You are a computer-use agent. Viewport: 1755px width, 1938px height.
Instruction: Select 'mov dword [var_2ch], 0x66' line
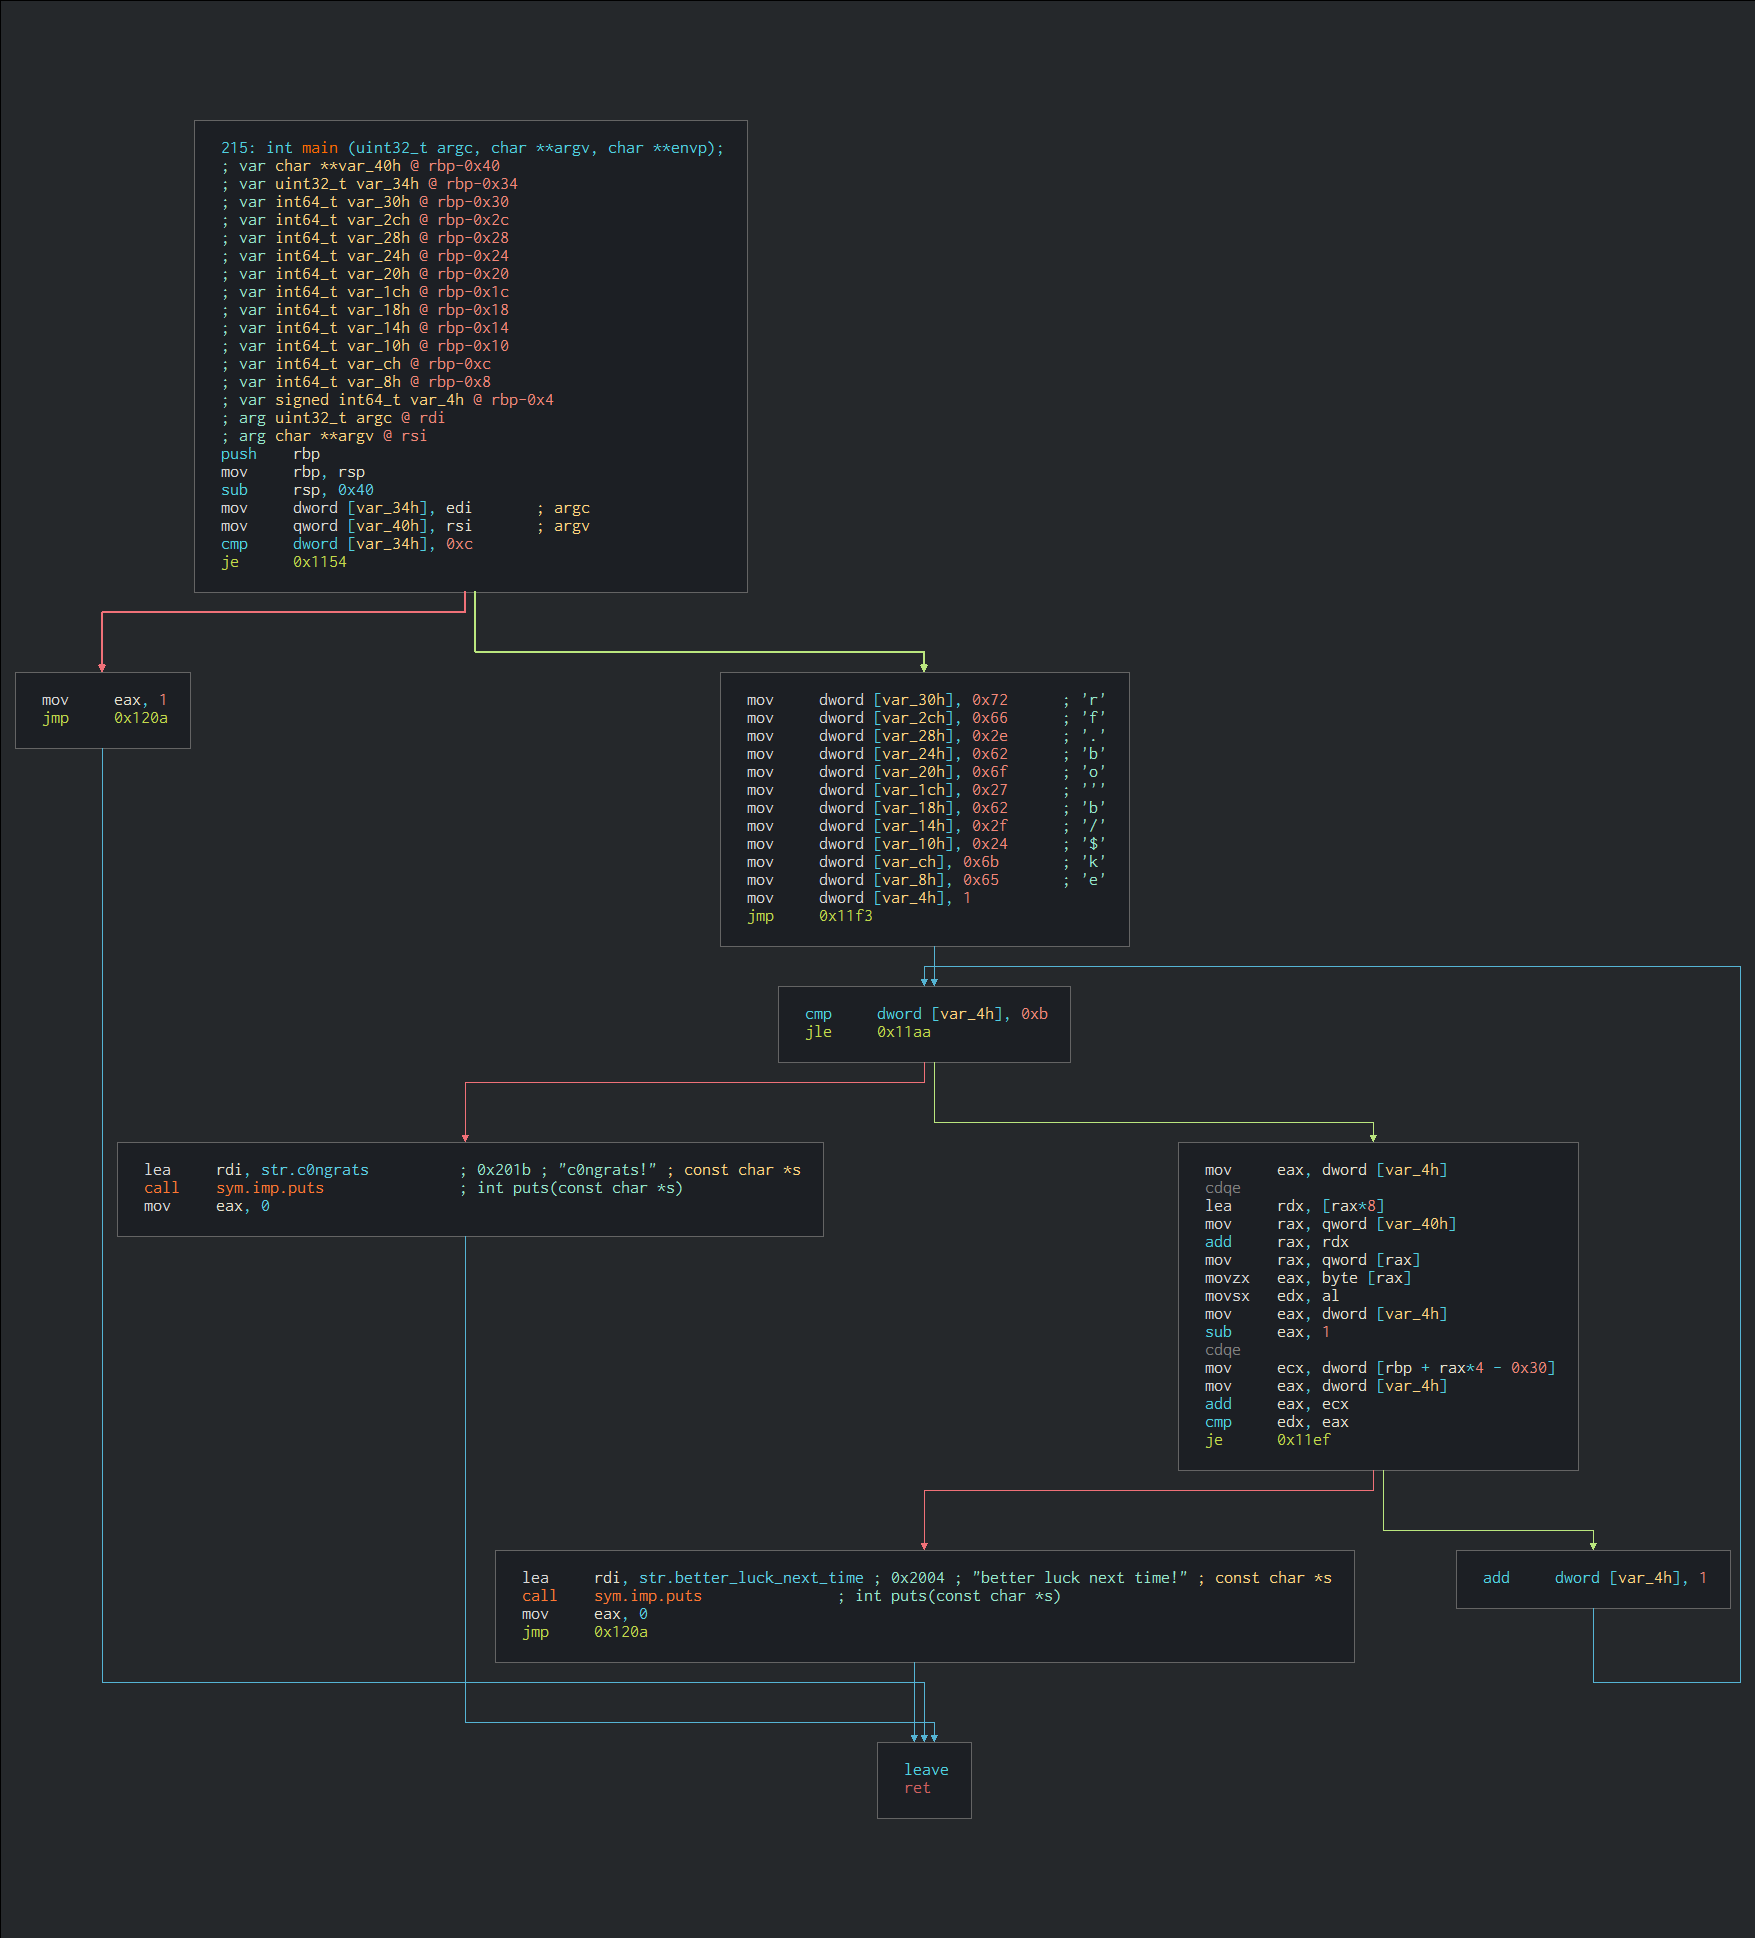(x=877, y=718)
